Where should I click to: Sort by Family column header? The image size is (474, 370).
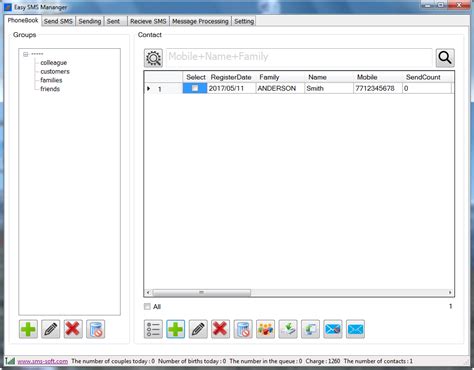pos(280,77)
